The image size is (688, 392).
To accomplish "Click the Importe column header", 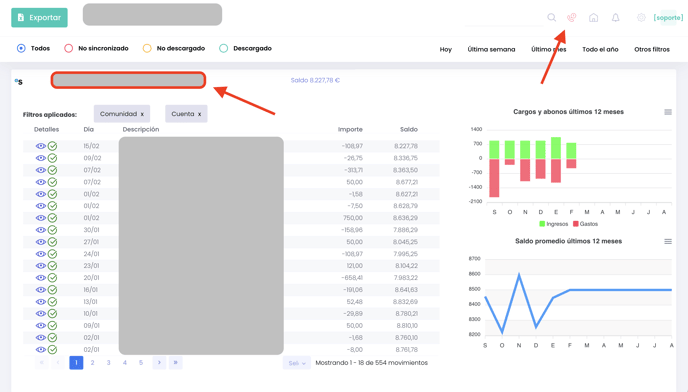I will click(350, 129).
